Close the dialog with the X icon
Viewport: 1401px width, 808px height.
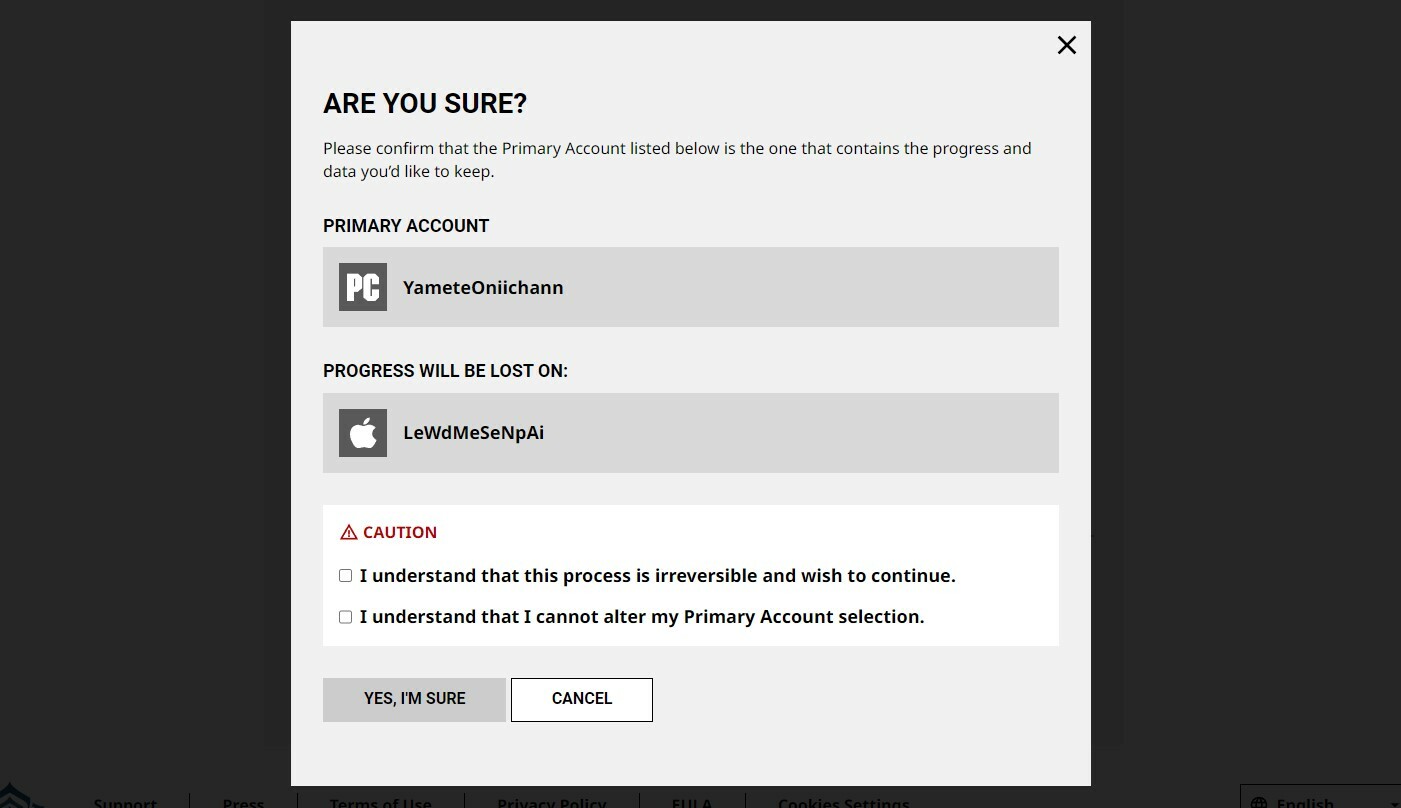tap(1067, 45)
